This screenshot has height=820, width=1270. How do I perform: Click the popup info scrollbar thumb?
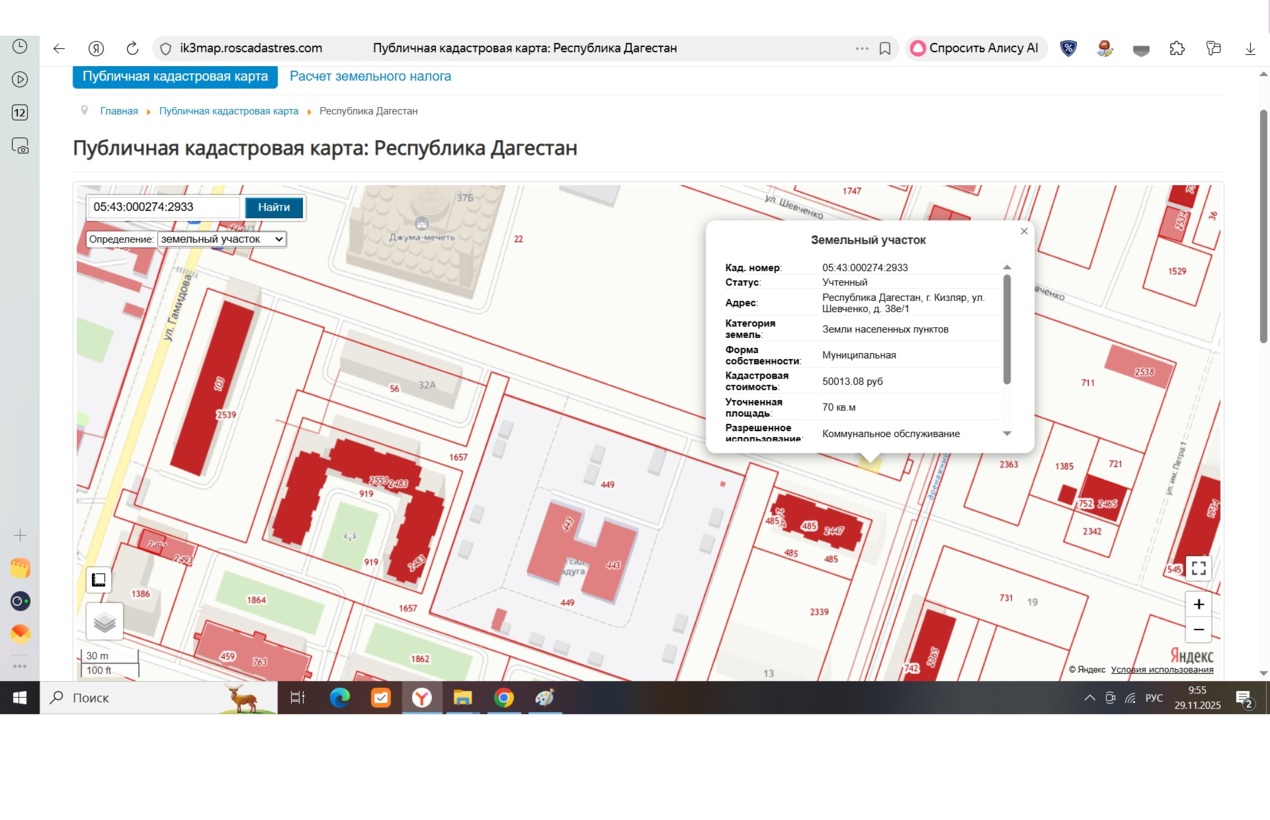(1007, 329)
